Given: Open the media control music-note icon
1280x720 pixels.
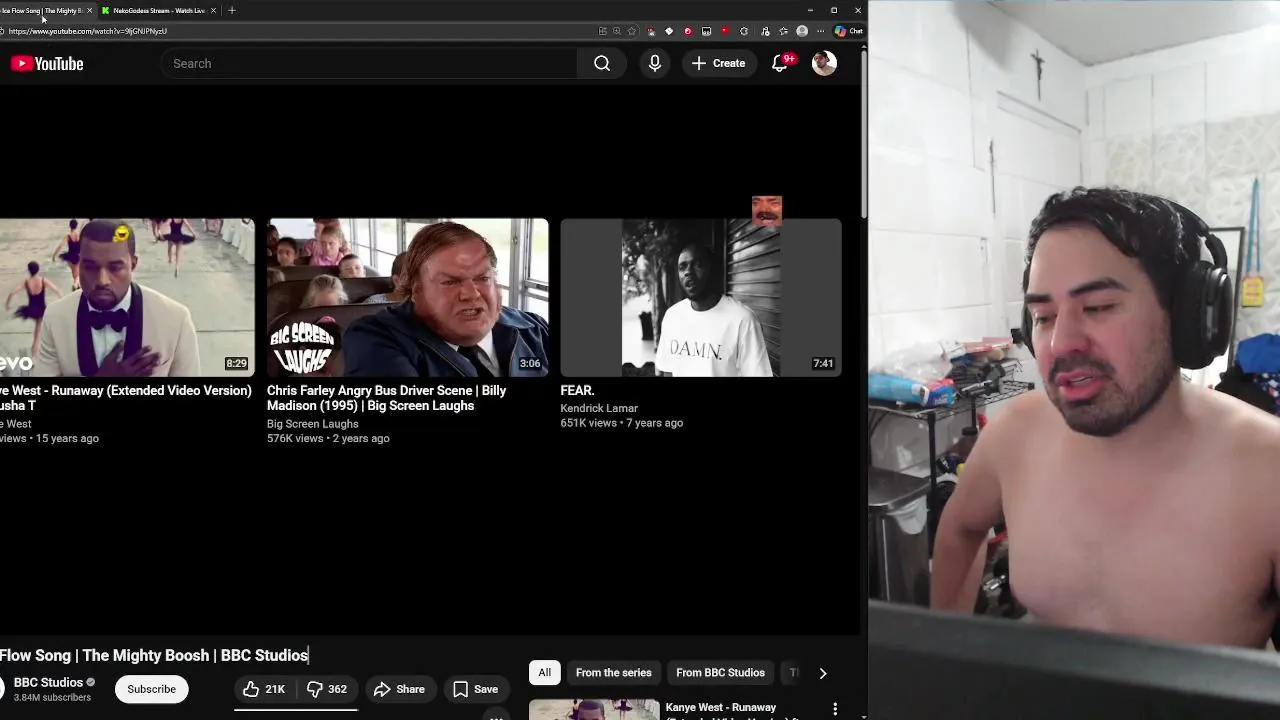Looking at the screenshot, I should [x=765, y=31].
